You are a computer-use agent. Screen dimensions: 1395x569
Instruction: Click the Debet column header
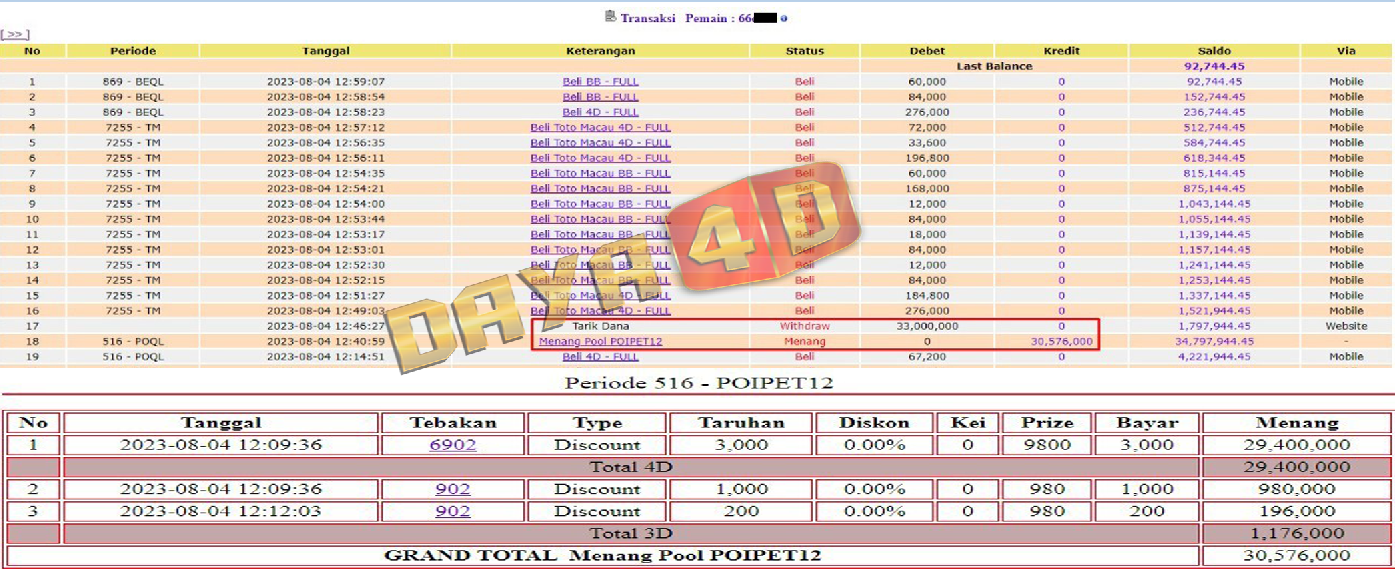click(926, 51)
